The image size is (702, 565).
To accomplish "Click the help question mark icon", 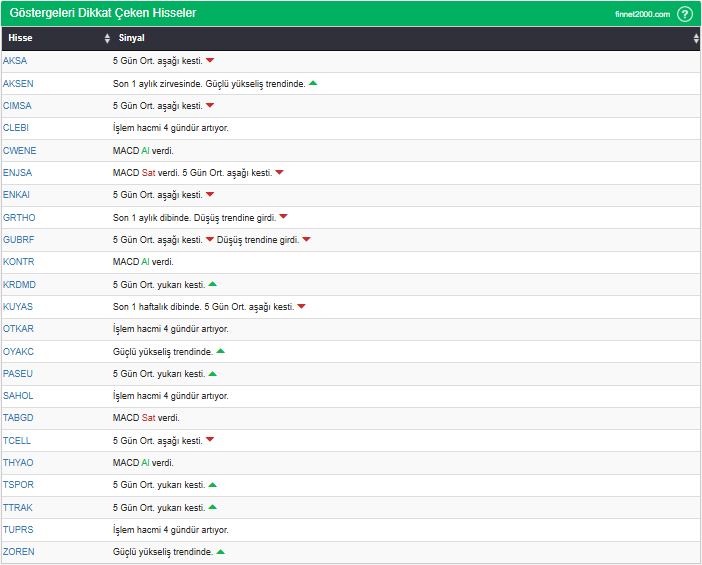I will coord(685,14).
